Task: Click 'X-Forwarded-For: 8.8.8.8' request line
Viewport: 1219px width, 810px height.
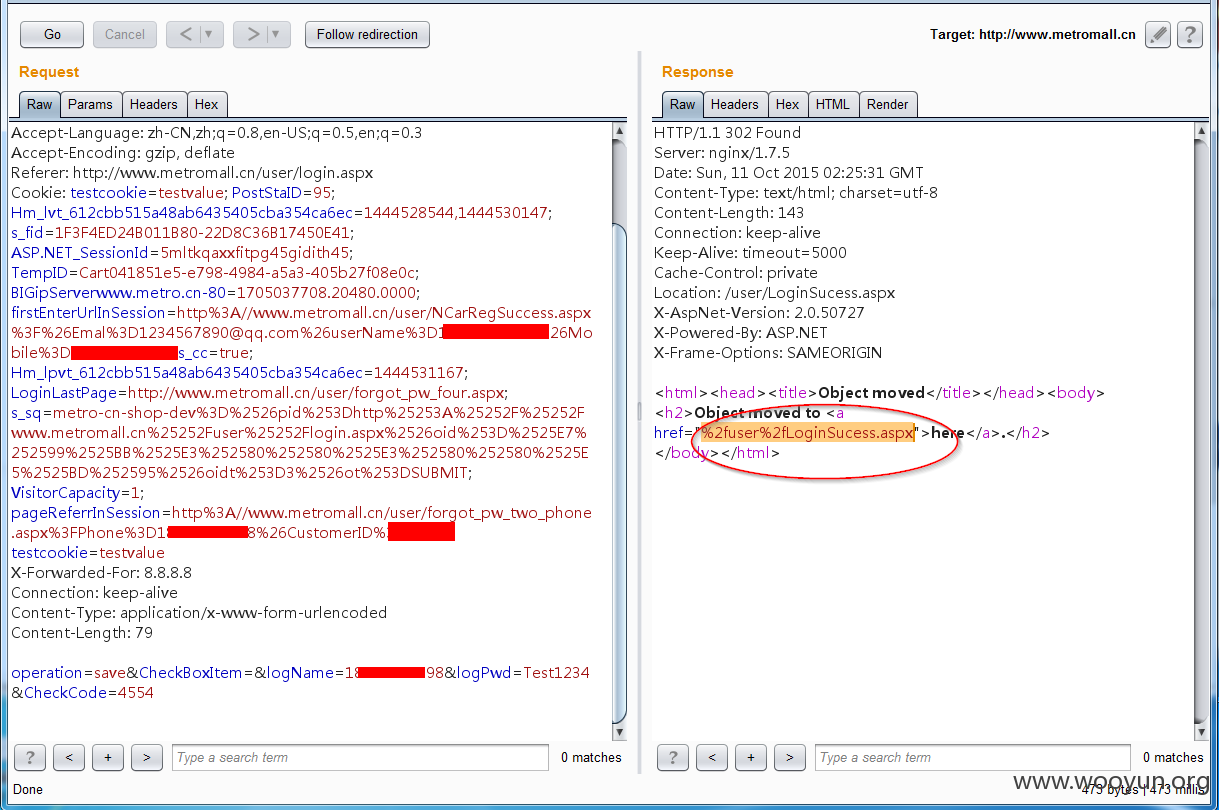Action: [101, 573]
